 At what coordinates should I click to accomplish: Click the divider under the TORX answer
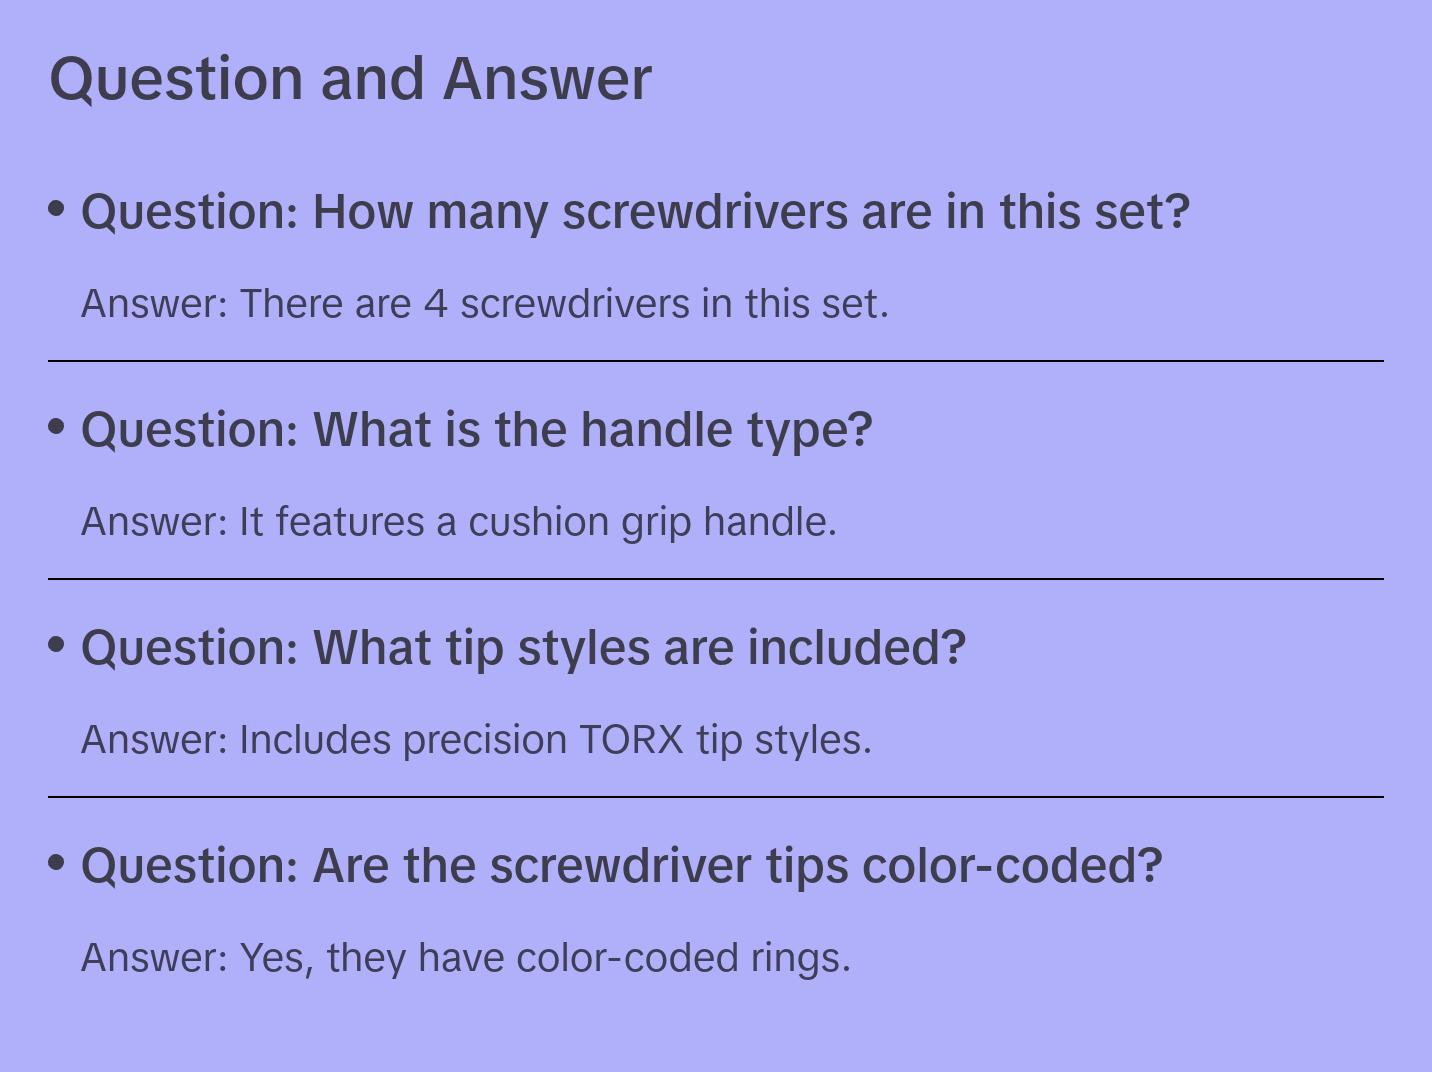[x=716, y=797]
